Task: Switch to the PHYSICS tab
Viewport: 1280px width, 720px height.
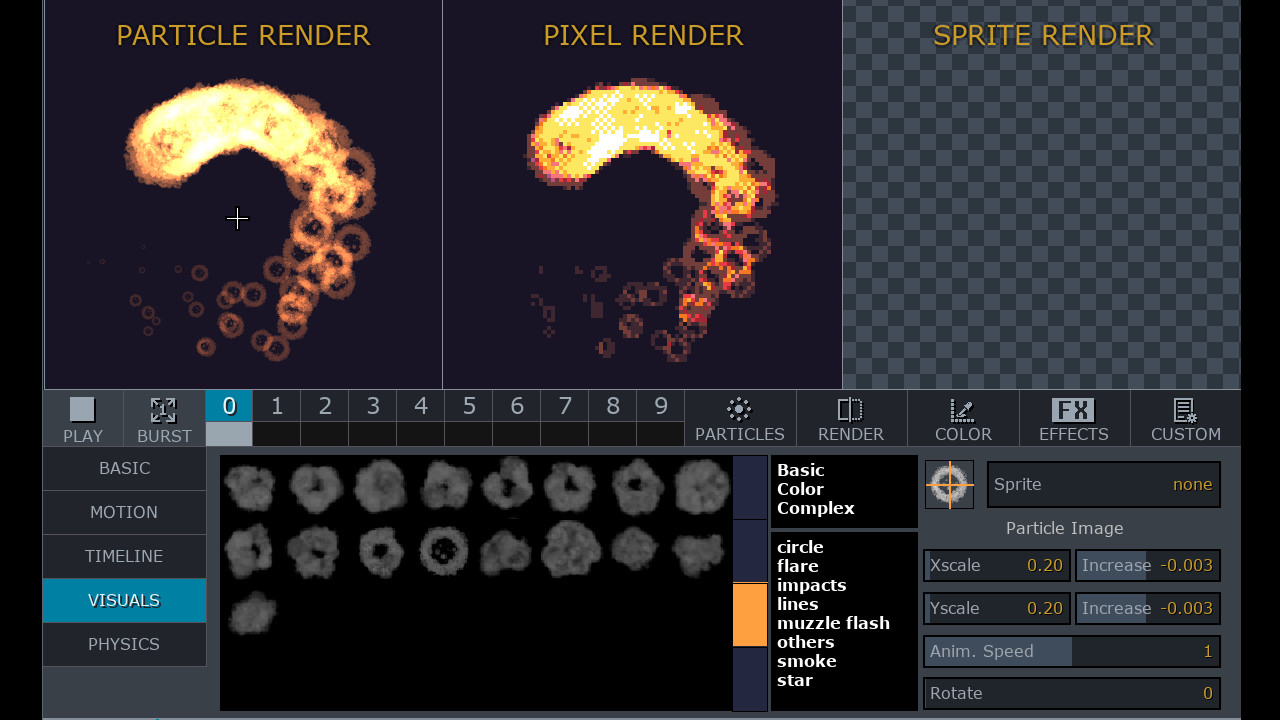Action: point(124,644)
